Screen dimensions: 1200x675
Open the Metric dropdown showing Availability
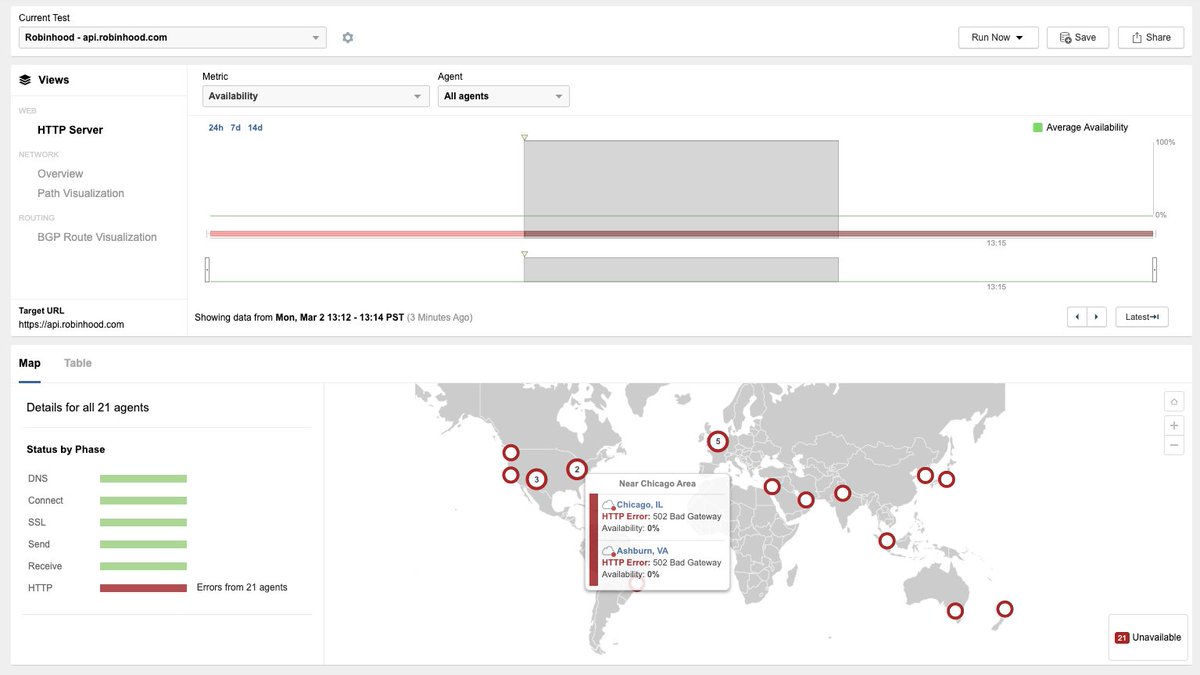316,96
